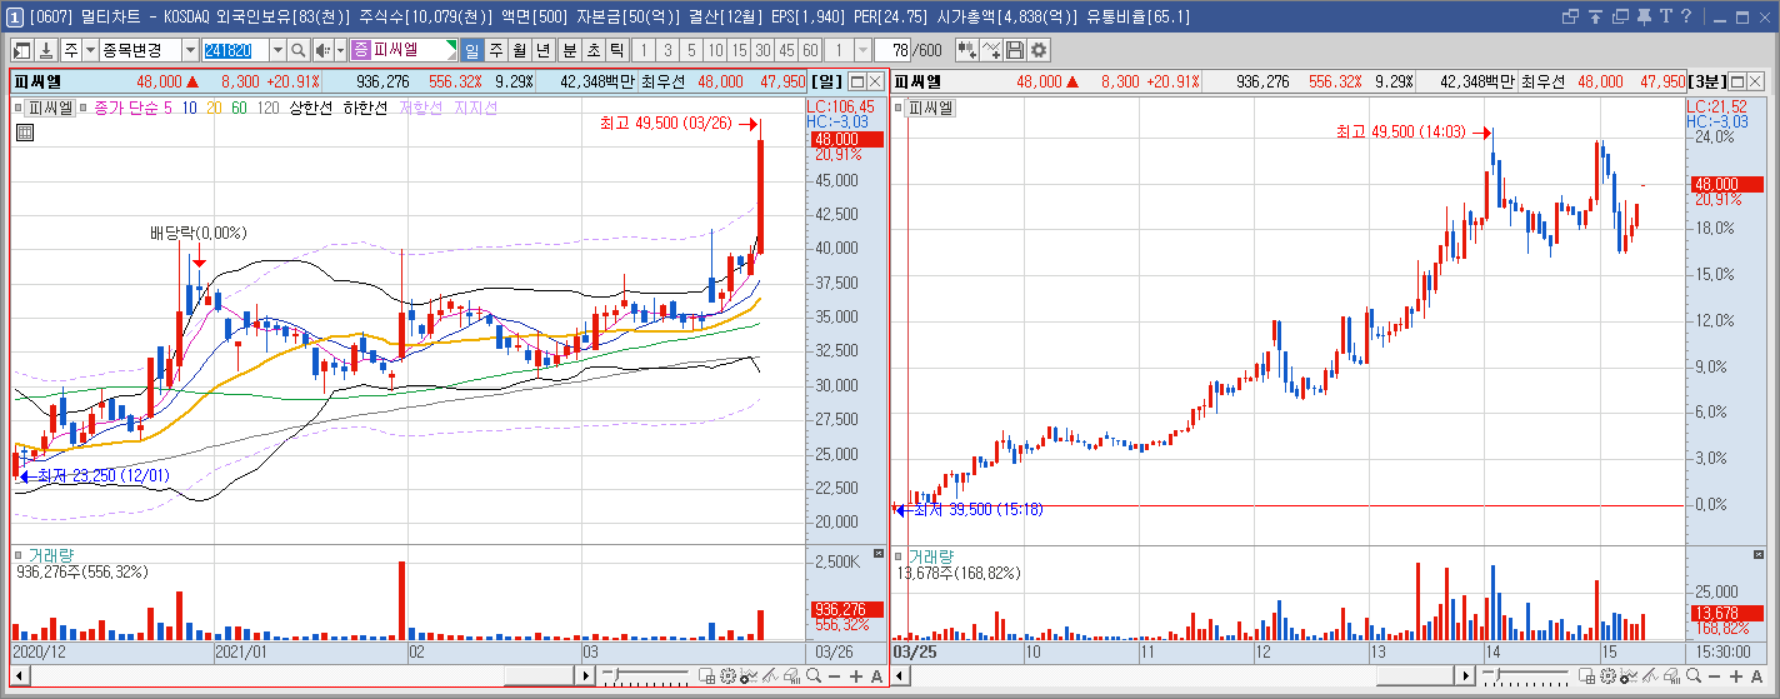Switch chart period to 분 (minute)
Screen dimensions: 1780x699
(x=569, y=50)
